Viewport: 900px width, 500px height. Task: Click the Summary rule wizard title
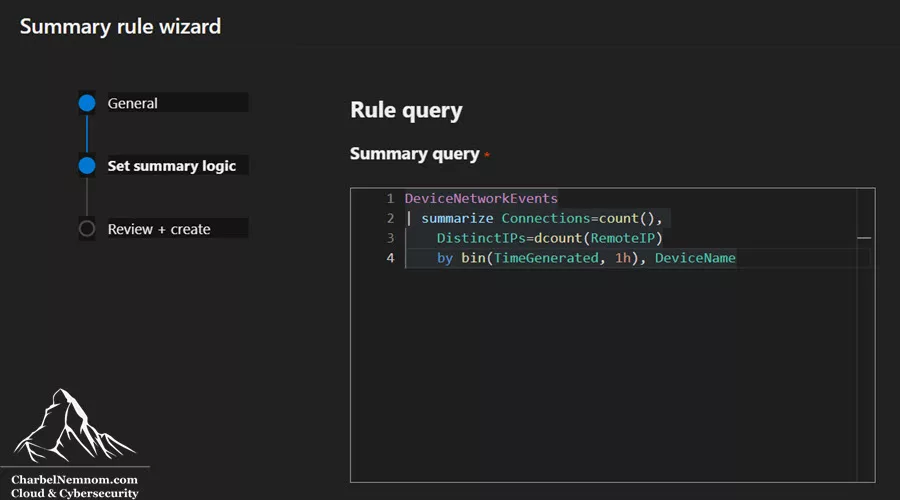click(121, 26)
